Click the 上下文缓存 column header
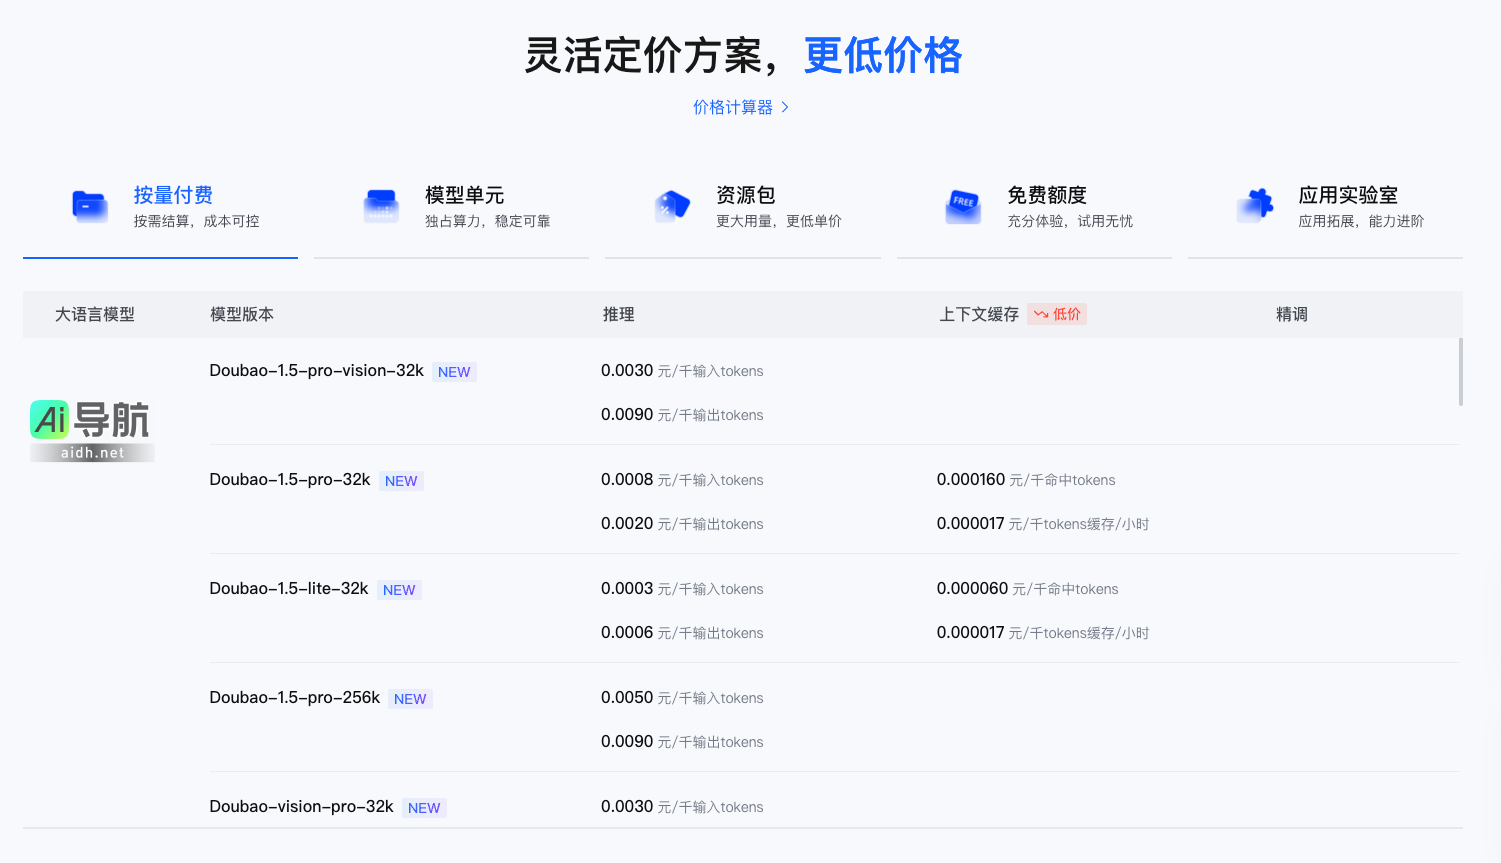1501x863 pixels. (978, 314)
